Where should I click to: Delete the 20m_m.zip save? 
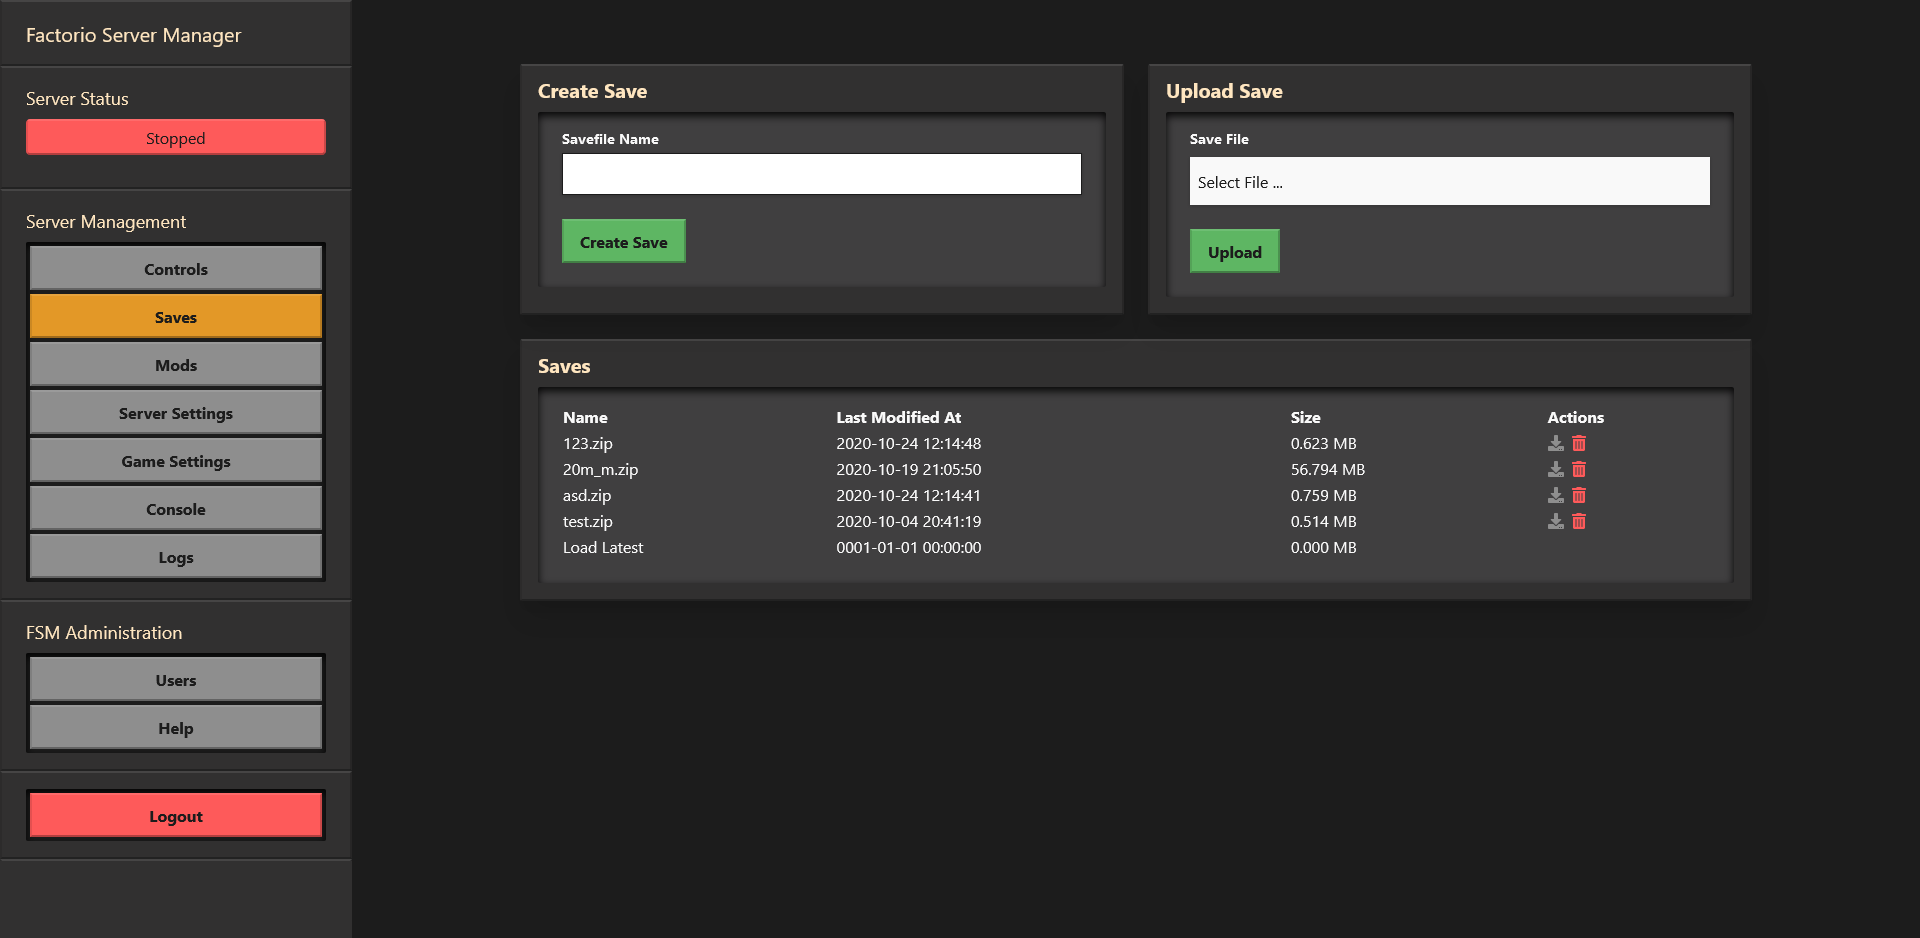[x=1579, y=469]
